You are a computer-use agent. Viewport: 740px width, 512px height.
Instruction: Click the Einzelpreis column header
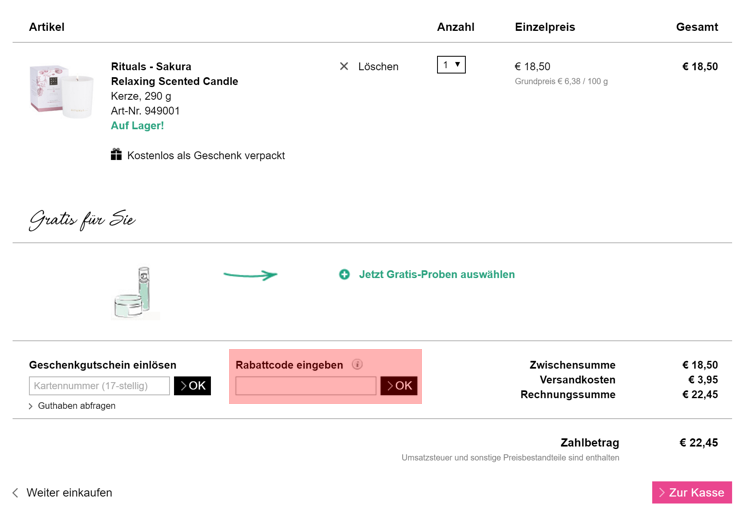point(545,27)
